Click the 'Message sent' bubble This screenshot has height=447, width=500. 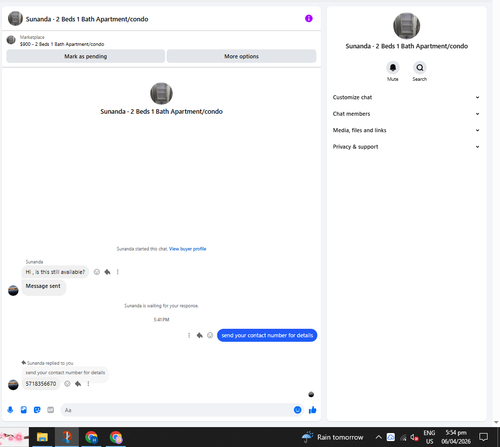click(x=43, y=286)
